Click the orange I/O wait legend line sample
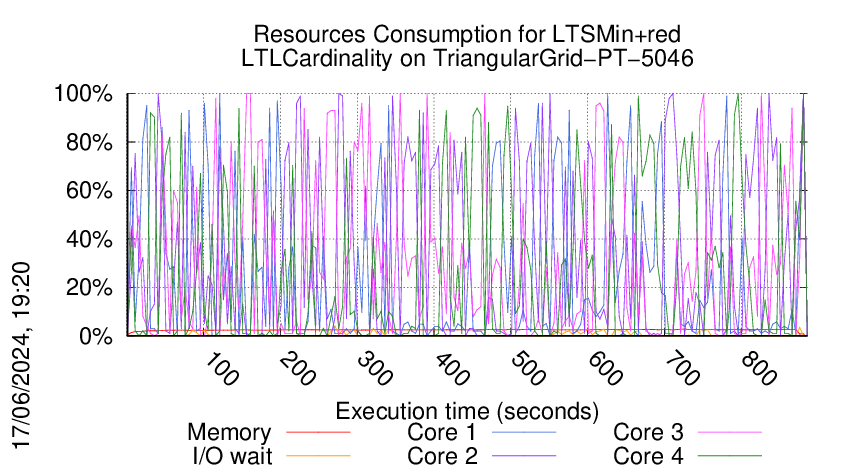Image resolution: width=850 pixels, height=475 pixels. (x=318, y=456)
